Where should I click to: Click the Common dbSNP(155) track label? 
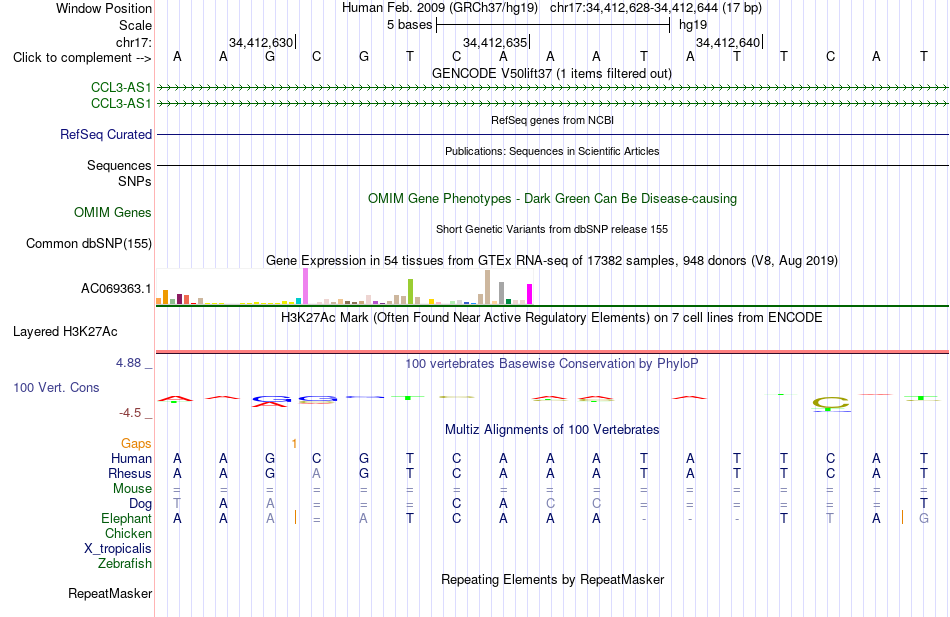coord(88,243)
